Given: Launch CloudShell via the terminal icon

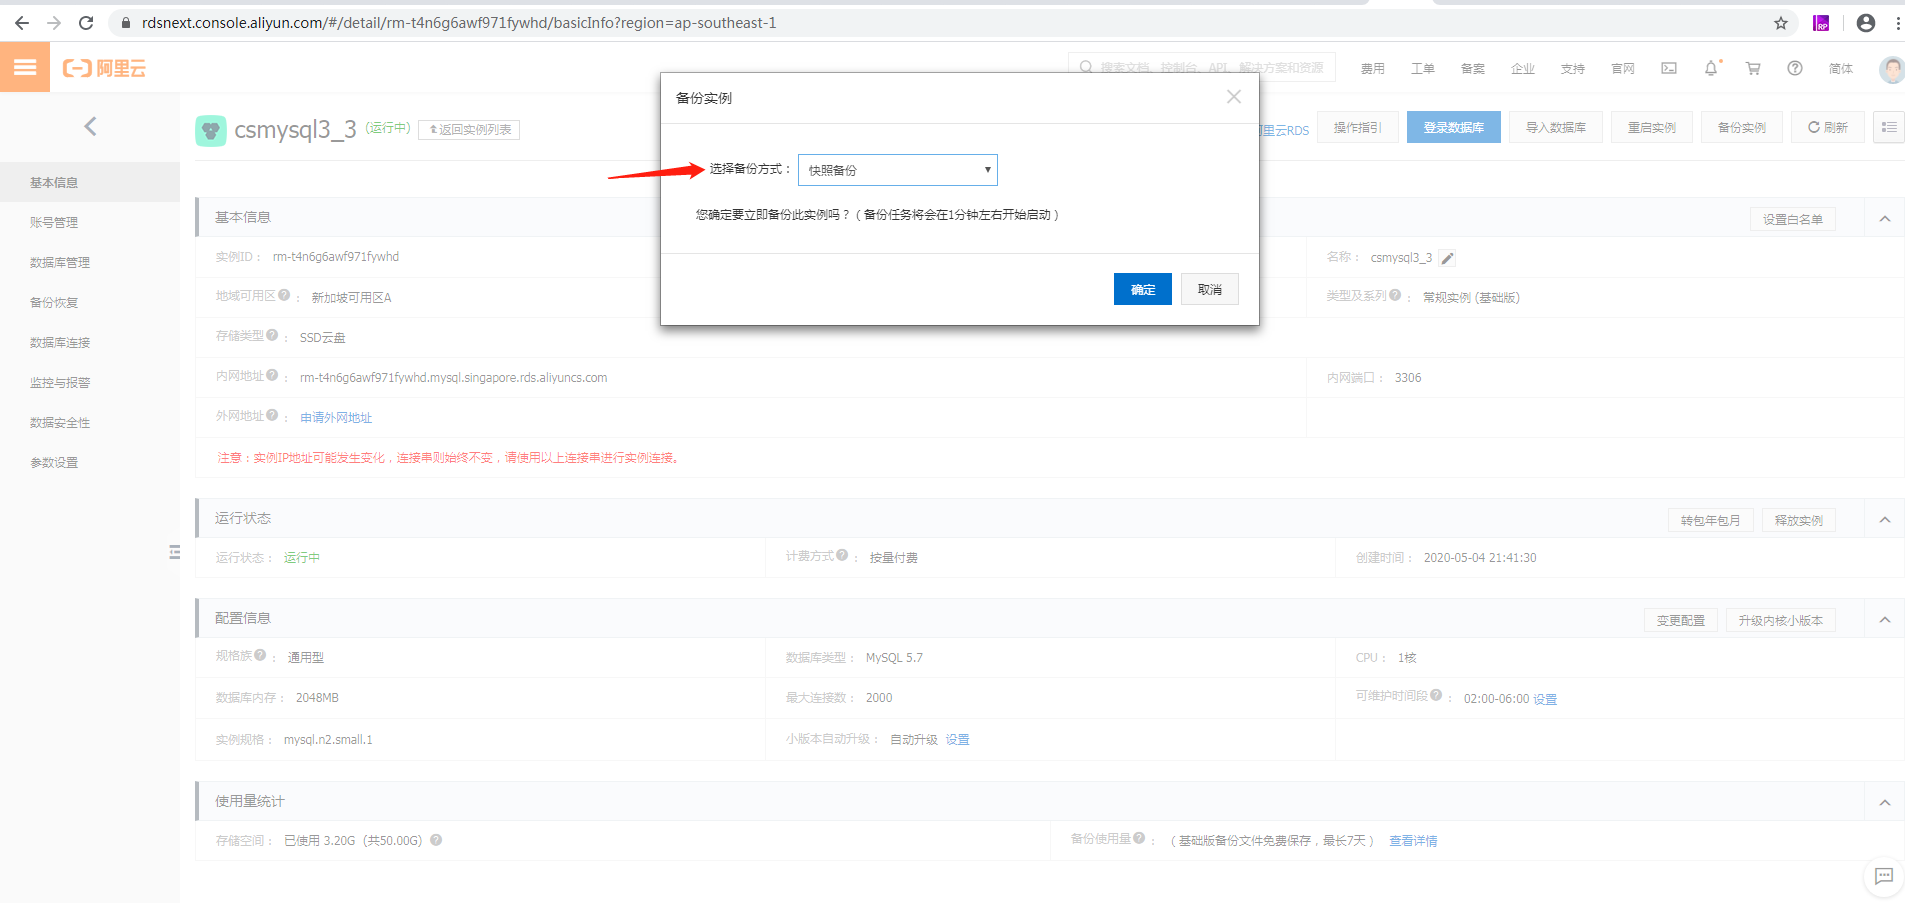Looking at the screenshot, I should 1668,68.
